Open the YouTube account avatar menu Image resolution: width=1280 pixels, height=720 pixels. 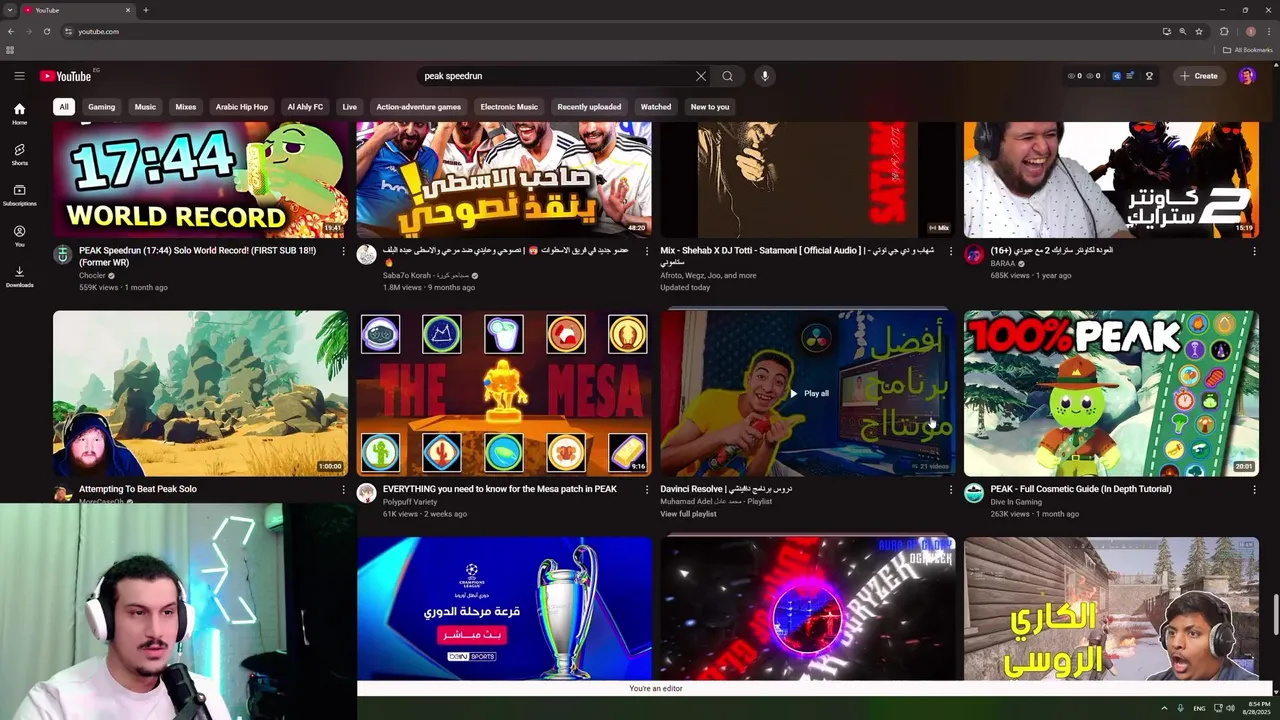(x=1247, y=76)
